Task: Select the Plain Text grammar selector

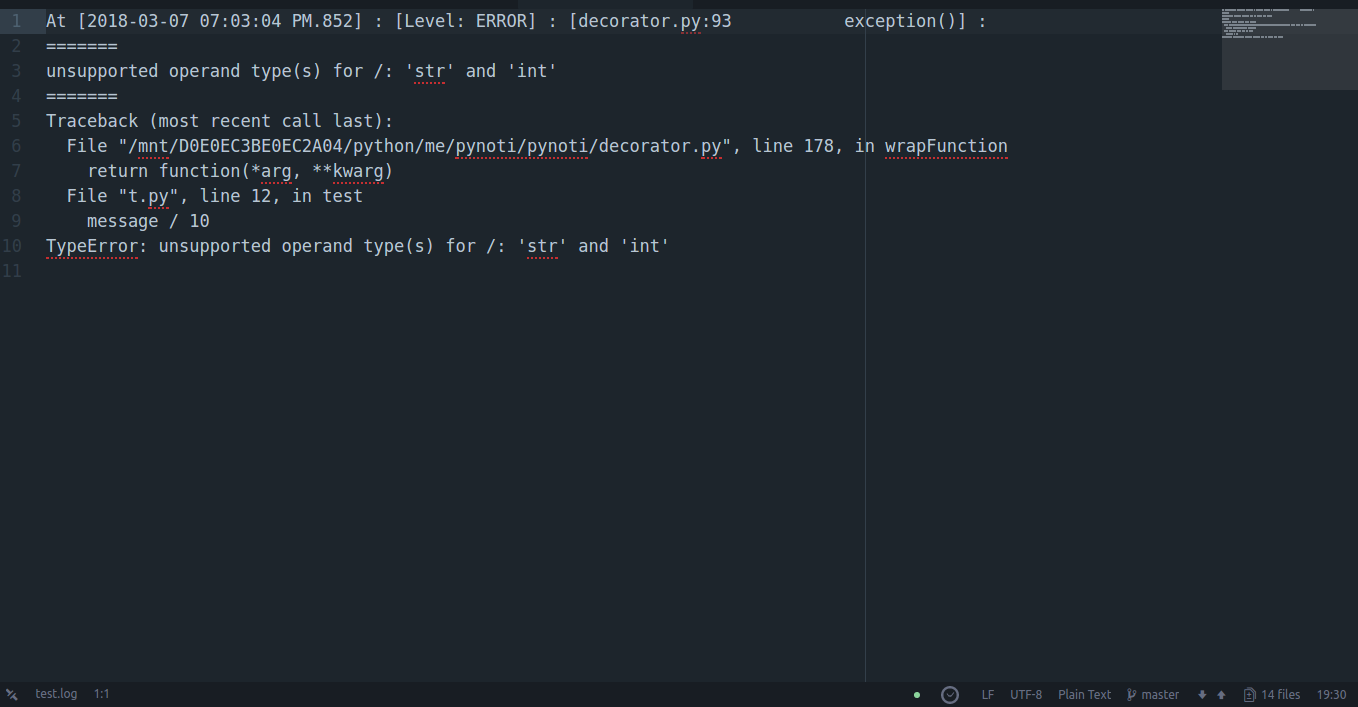Action: [x=1084, y=695]
